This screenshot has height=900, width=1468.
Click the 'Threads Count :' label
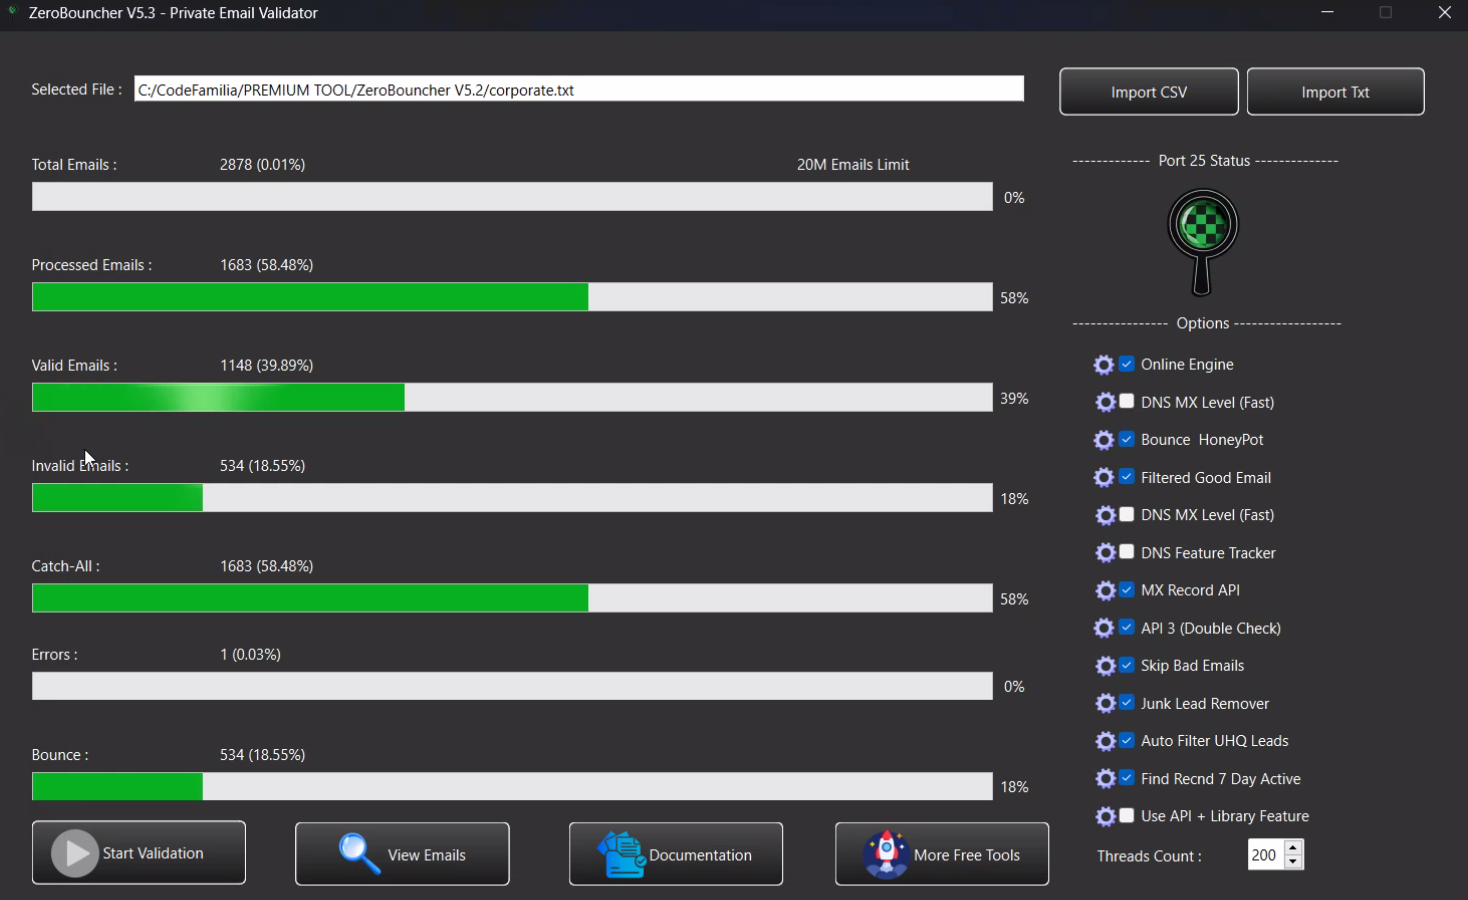(1149, 857)
